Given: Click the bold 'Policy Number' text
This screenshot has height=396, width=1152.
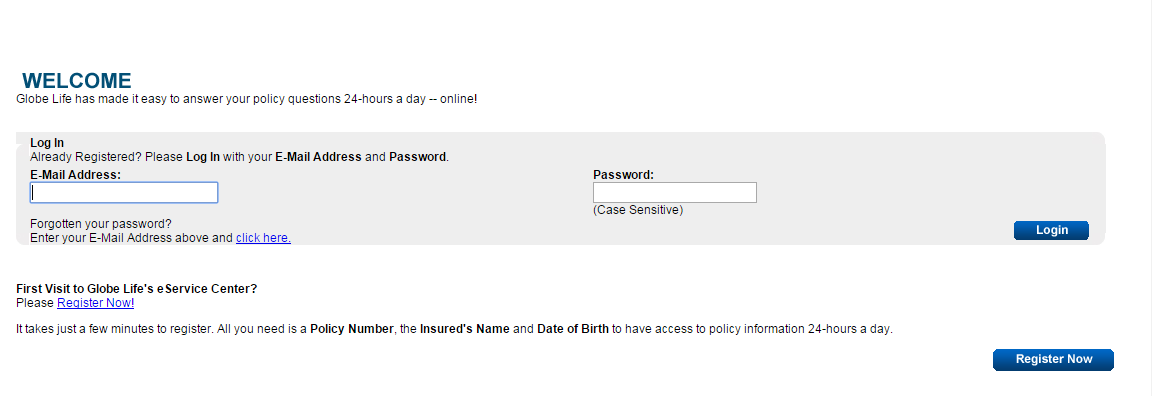Looking at the screenshot, I should (x=352, y=329).
